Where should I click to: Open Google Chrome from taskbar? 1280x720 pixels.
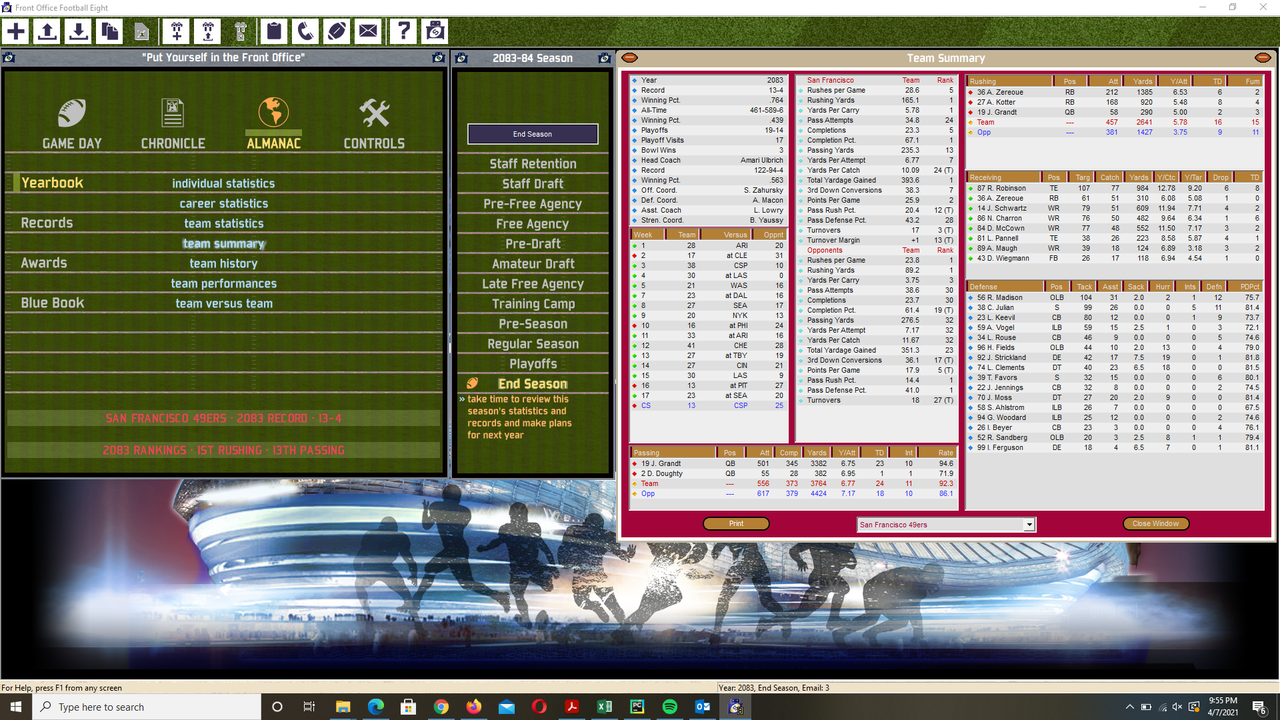(x=441, y=706)
